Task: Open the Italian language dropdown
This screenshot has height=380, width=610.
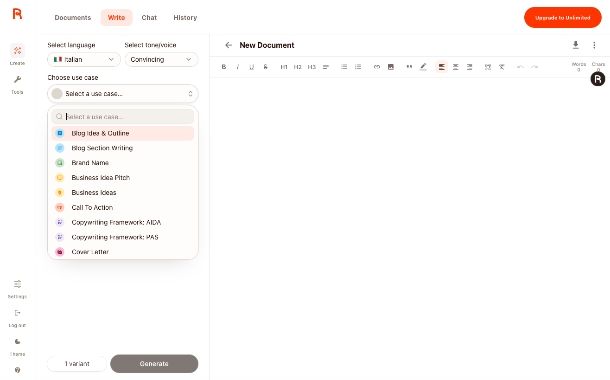Action: coord(84,60)
